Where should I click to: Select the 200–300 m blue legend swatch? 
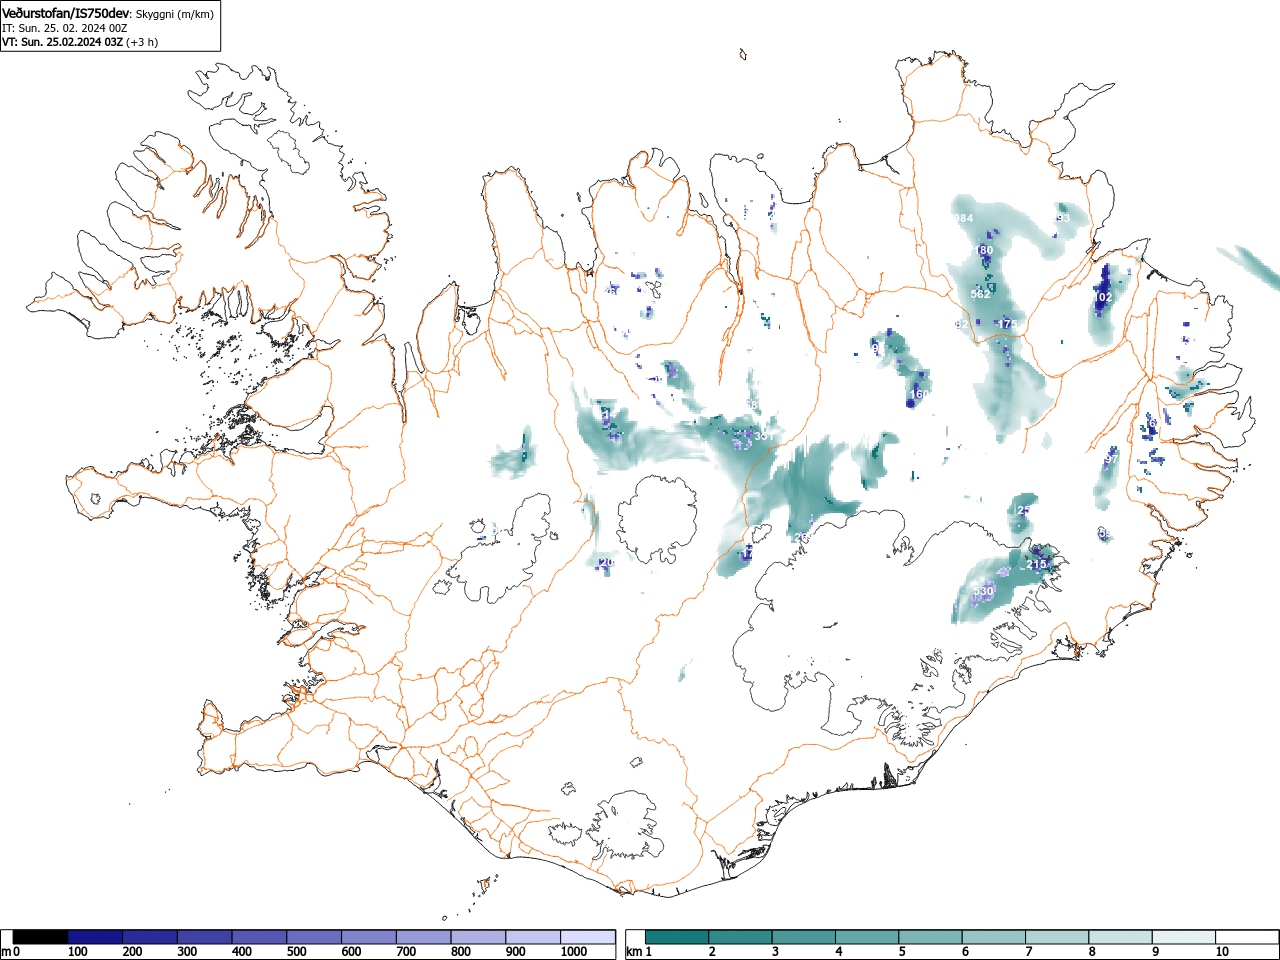[x=150, y=937]
